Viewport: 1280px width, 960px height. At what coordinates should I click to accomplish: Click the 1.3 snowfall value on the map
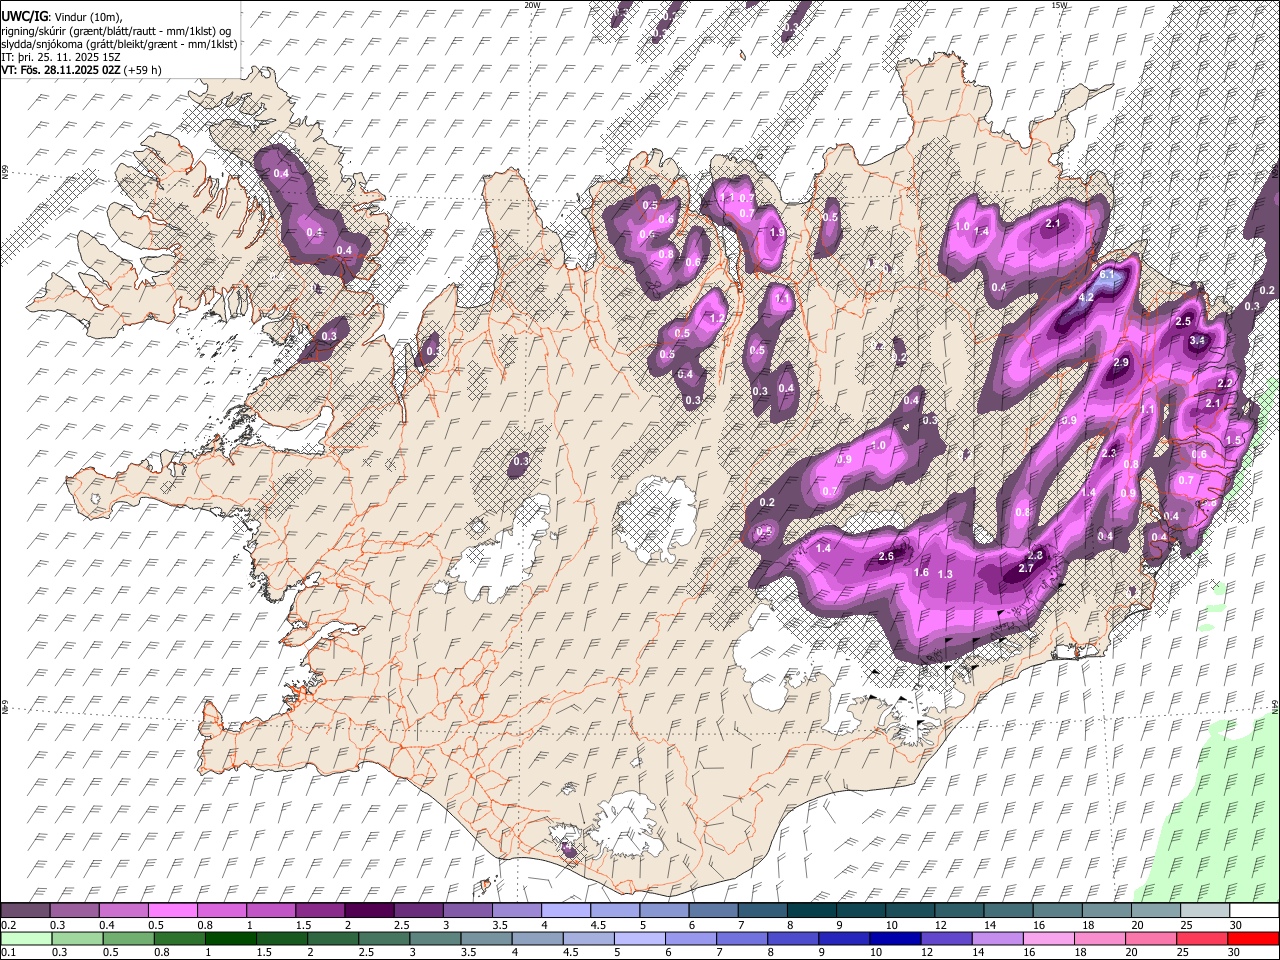[945, 574]
